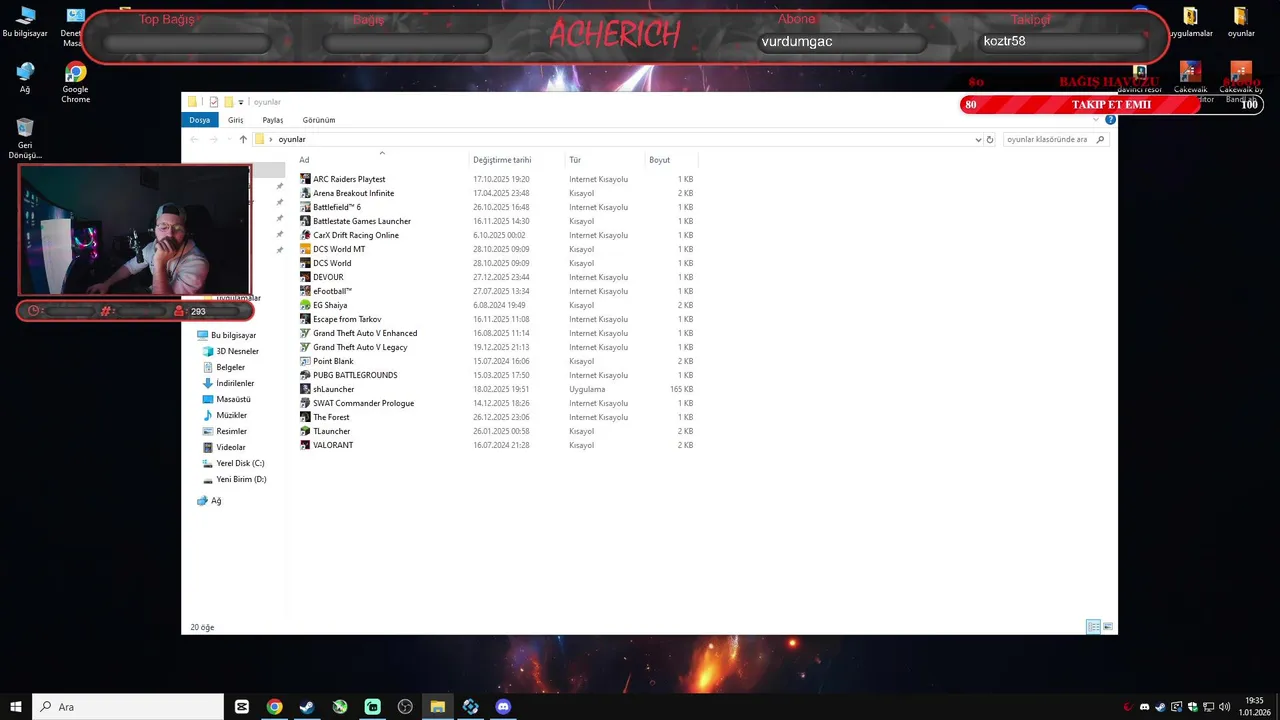Screen dimensions: 1280x720
Task: Open İndirilenler in navigation pane
Action: pyautogui.click(x=228, y=383)
